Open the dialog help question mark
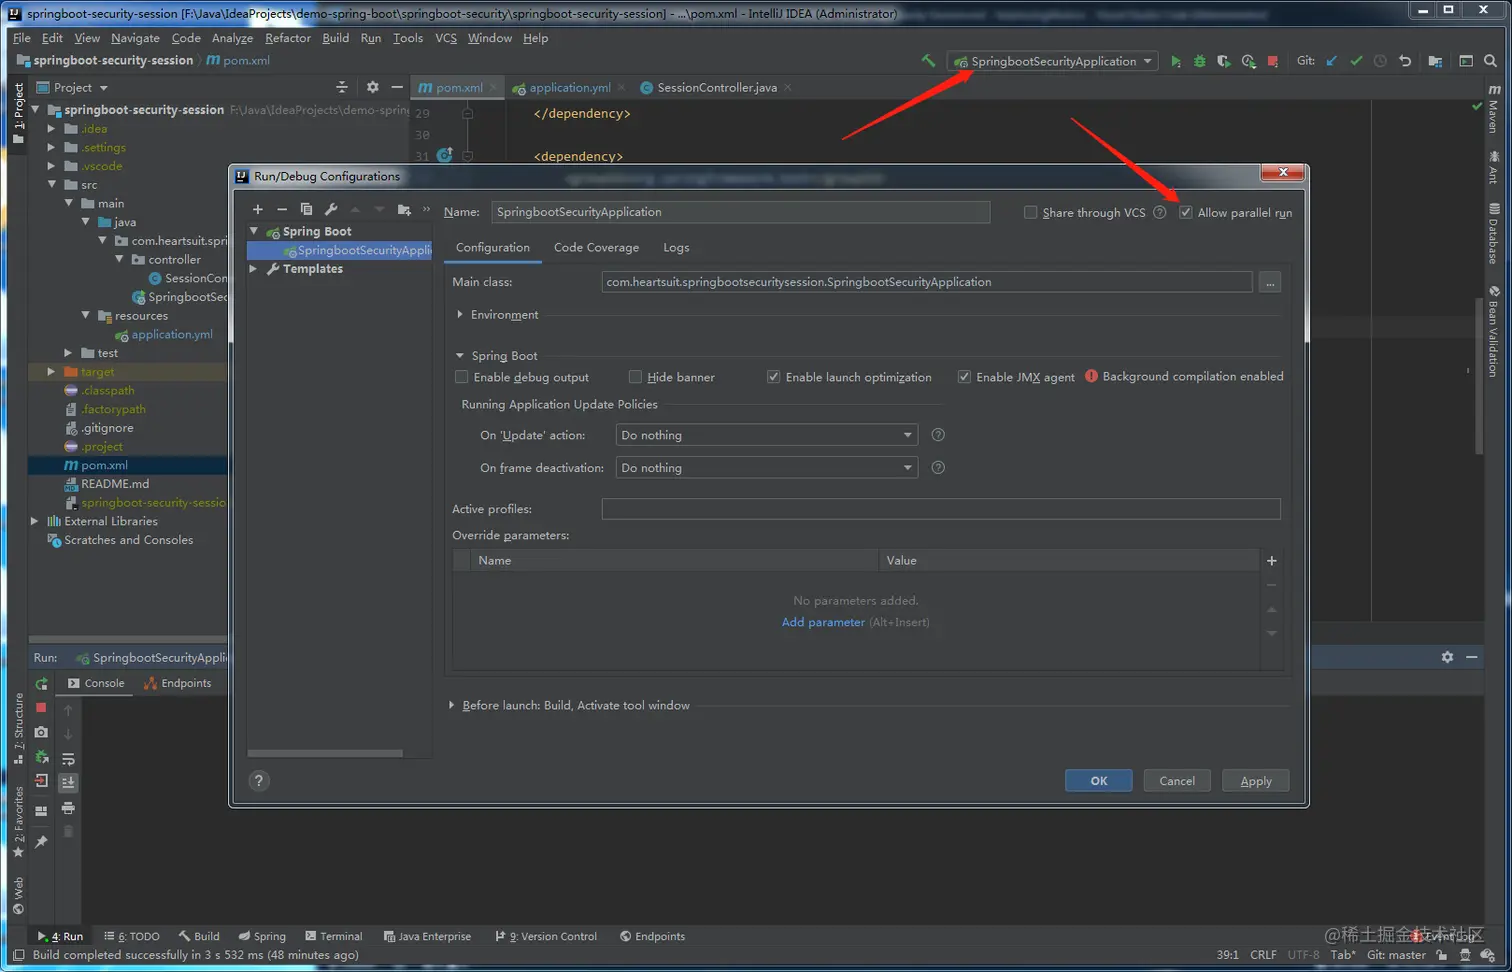 pos(259,781)
